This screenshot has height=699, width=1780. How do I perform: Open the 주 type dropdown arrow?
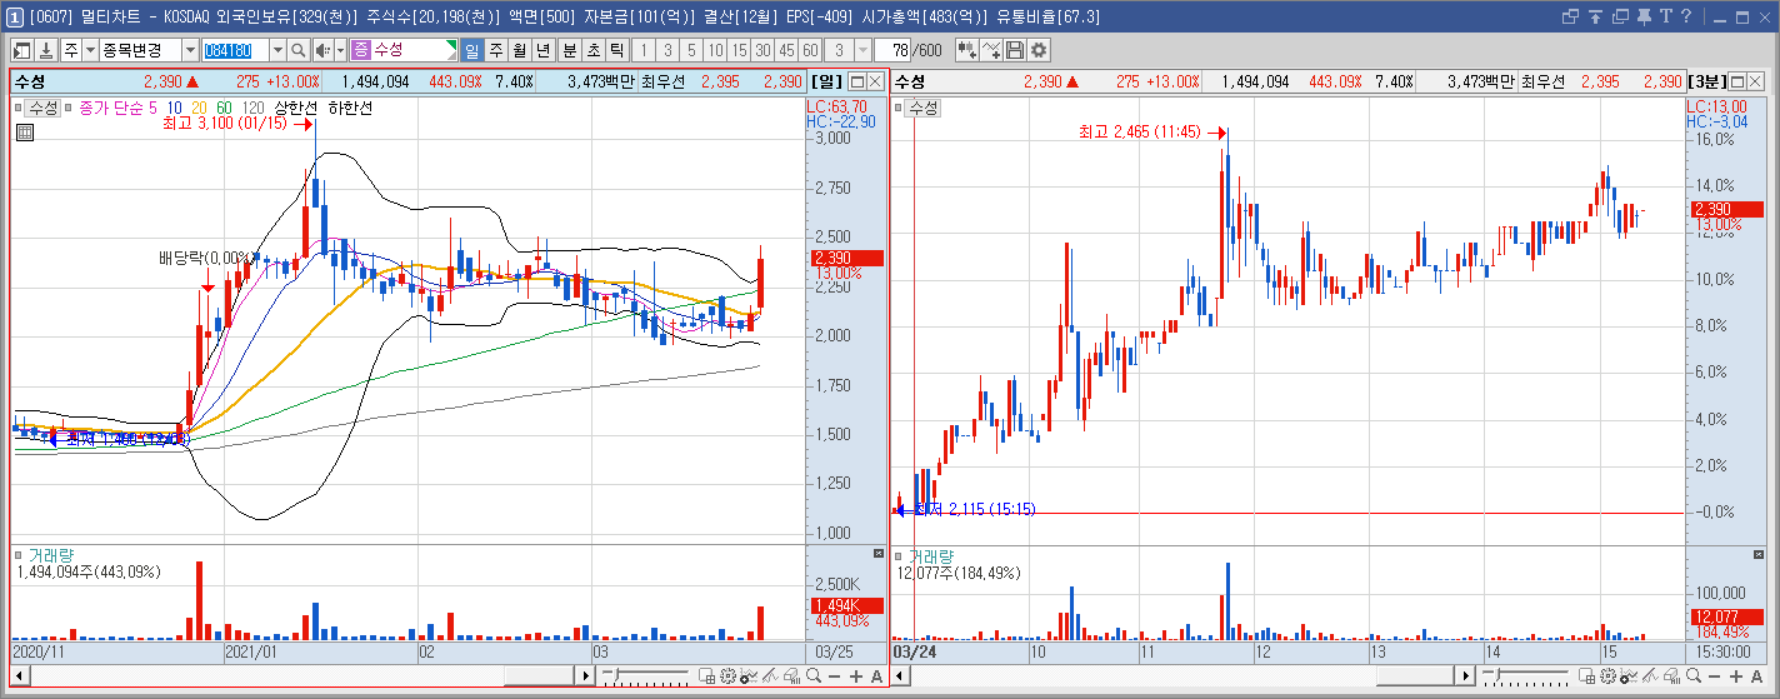(x=90, y=50)
